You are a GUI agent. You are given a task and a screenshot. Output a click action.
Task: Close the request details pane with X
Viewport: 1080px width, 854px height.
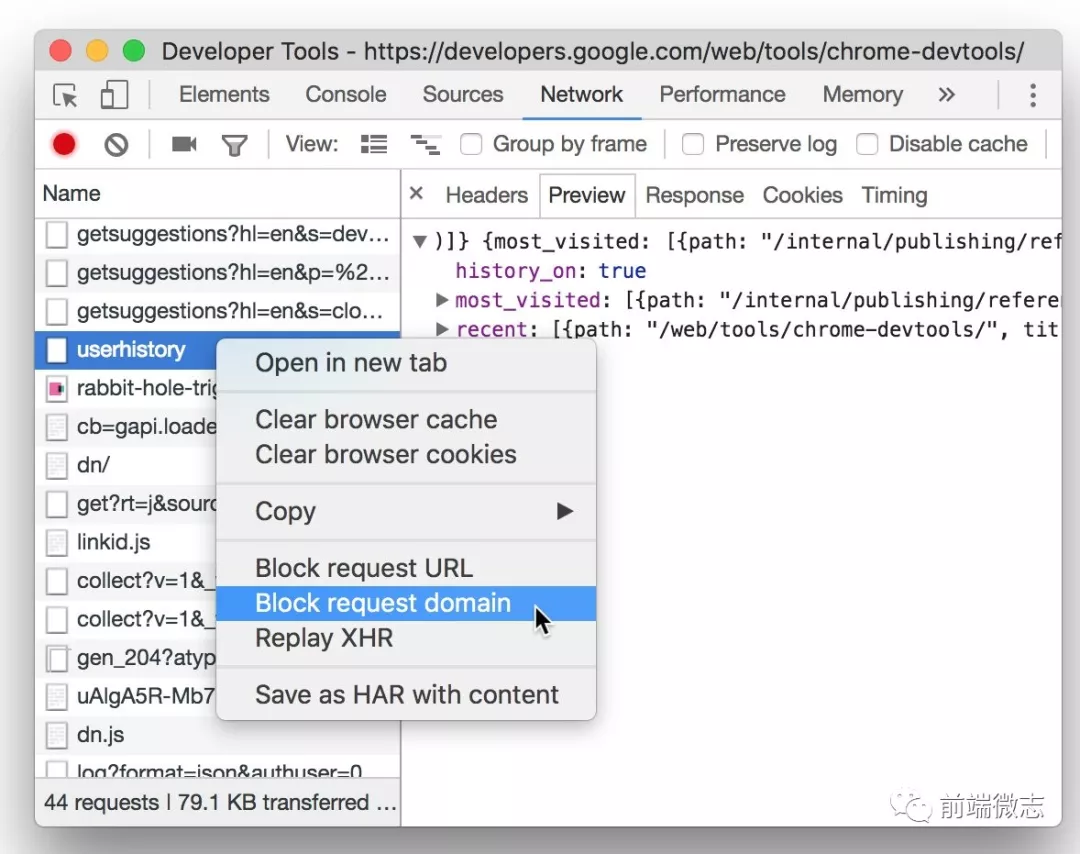[x=416, y=194]
